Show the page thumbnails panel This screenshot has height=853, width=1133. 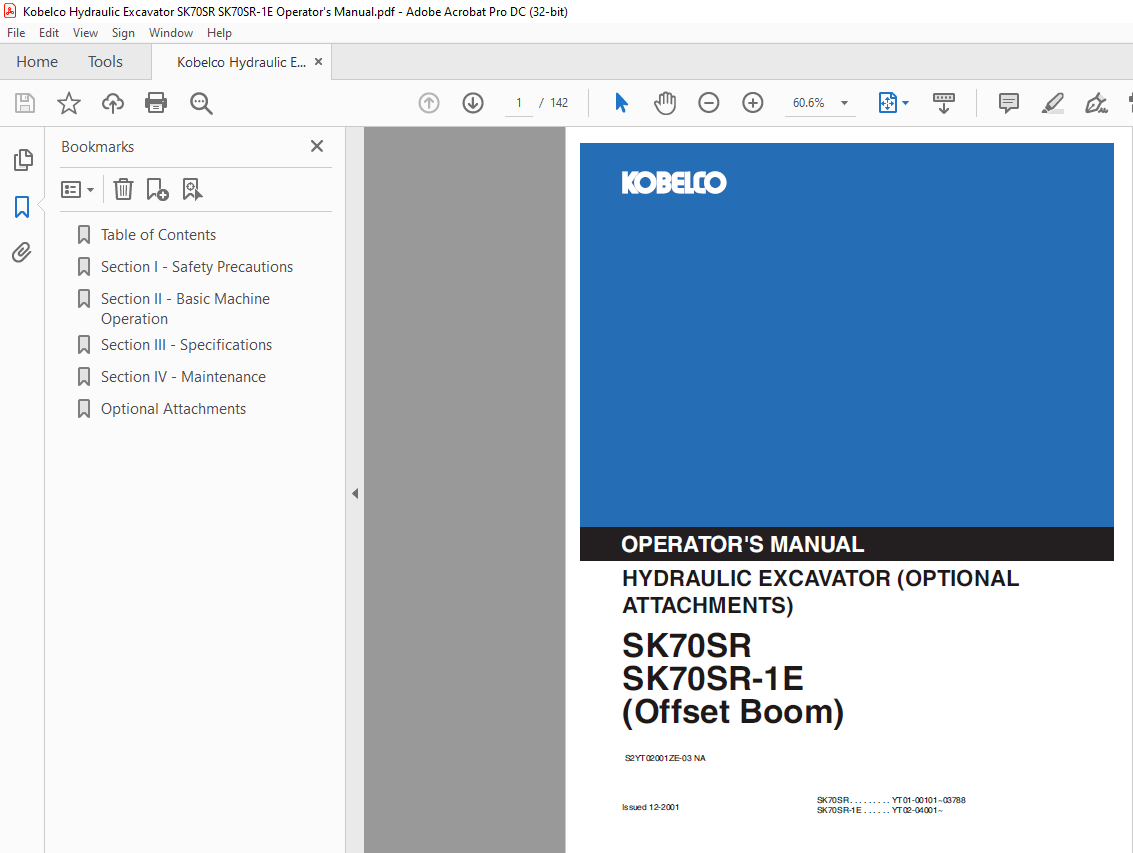(23, 160)
